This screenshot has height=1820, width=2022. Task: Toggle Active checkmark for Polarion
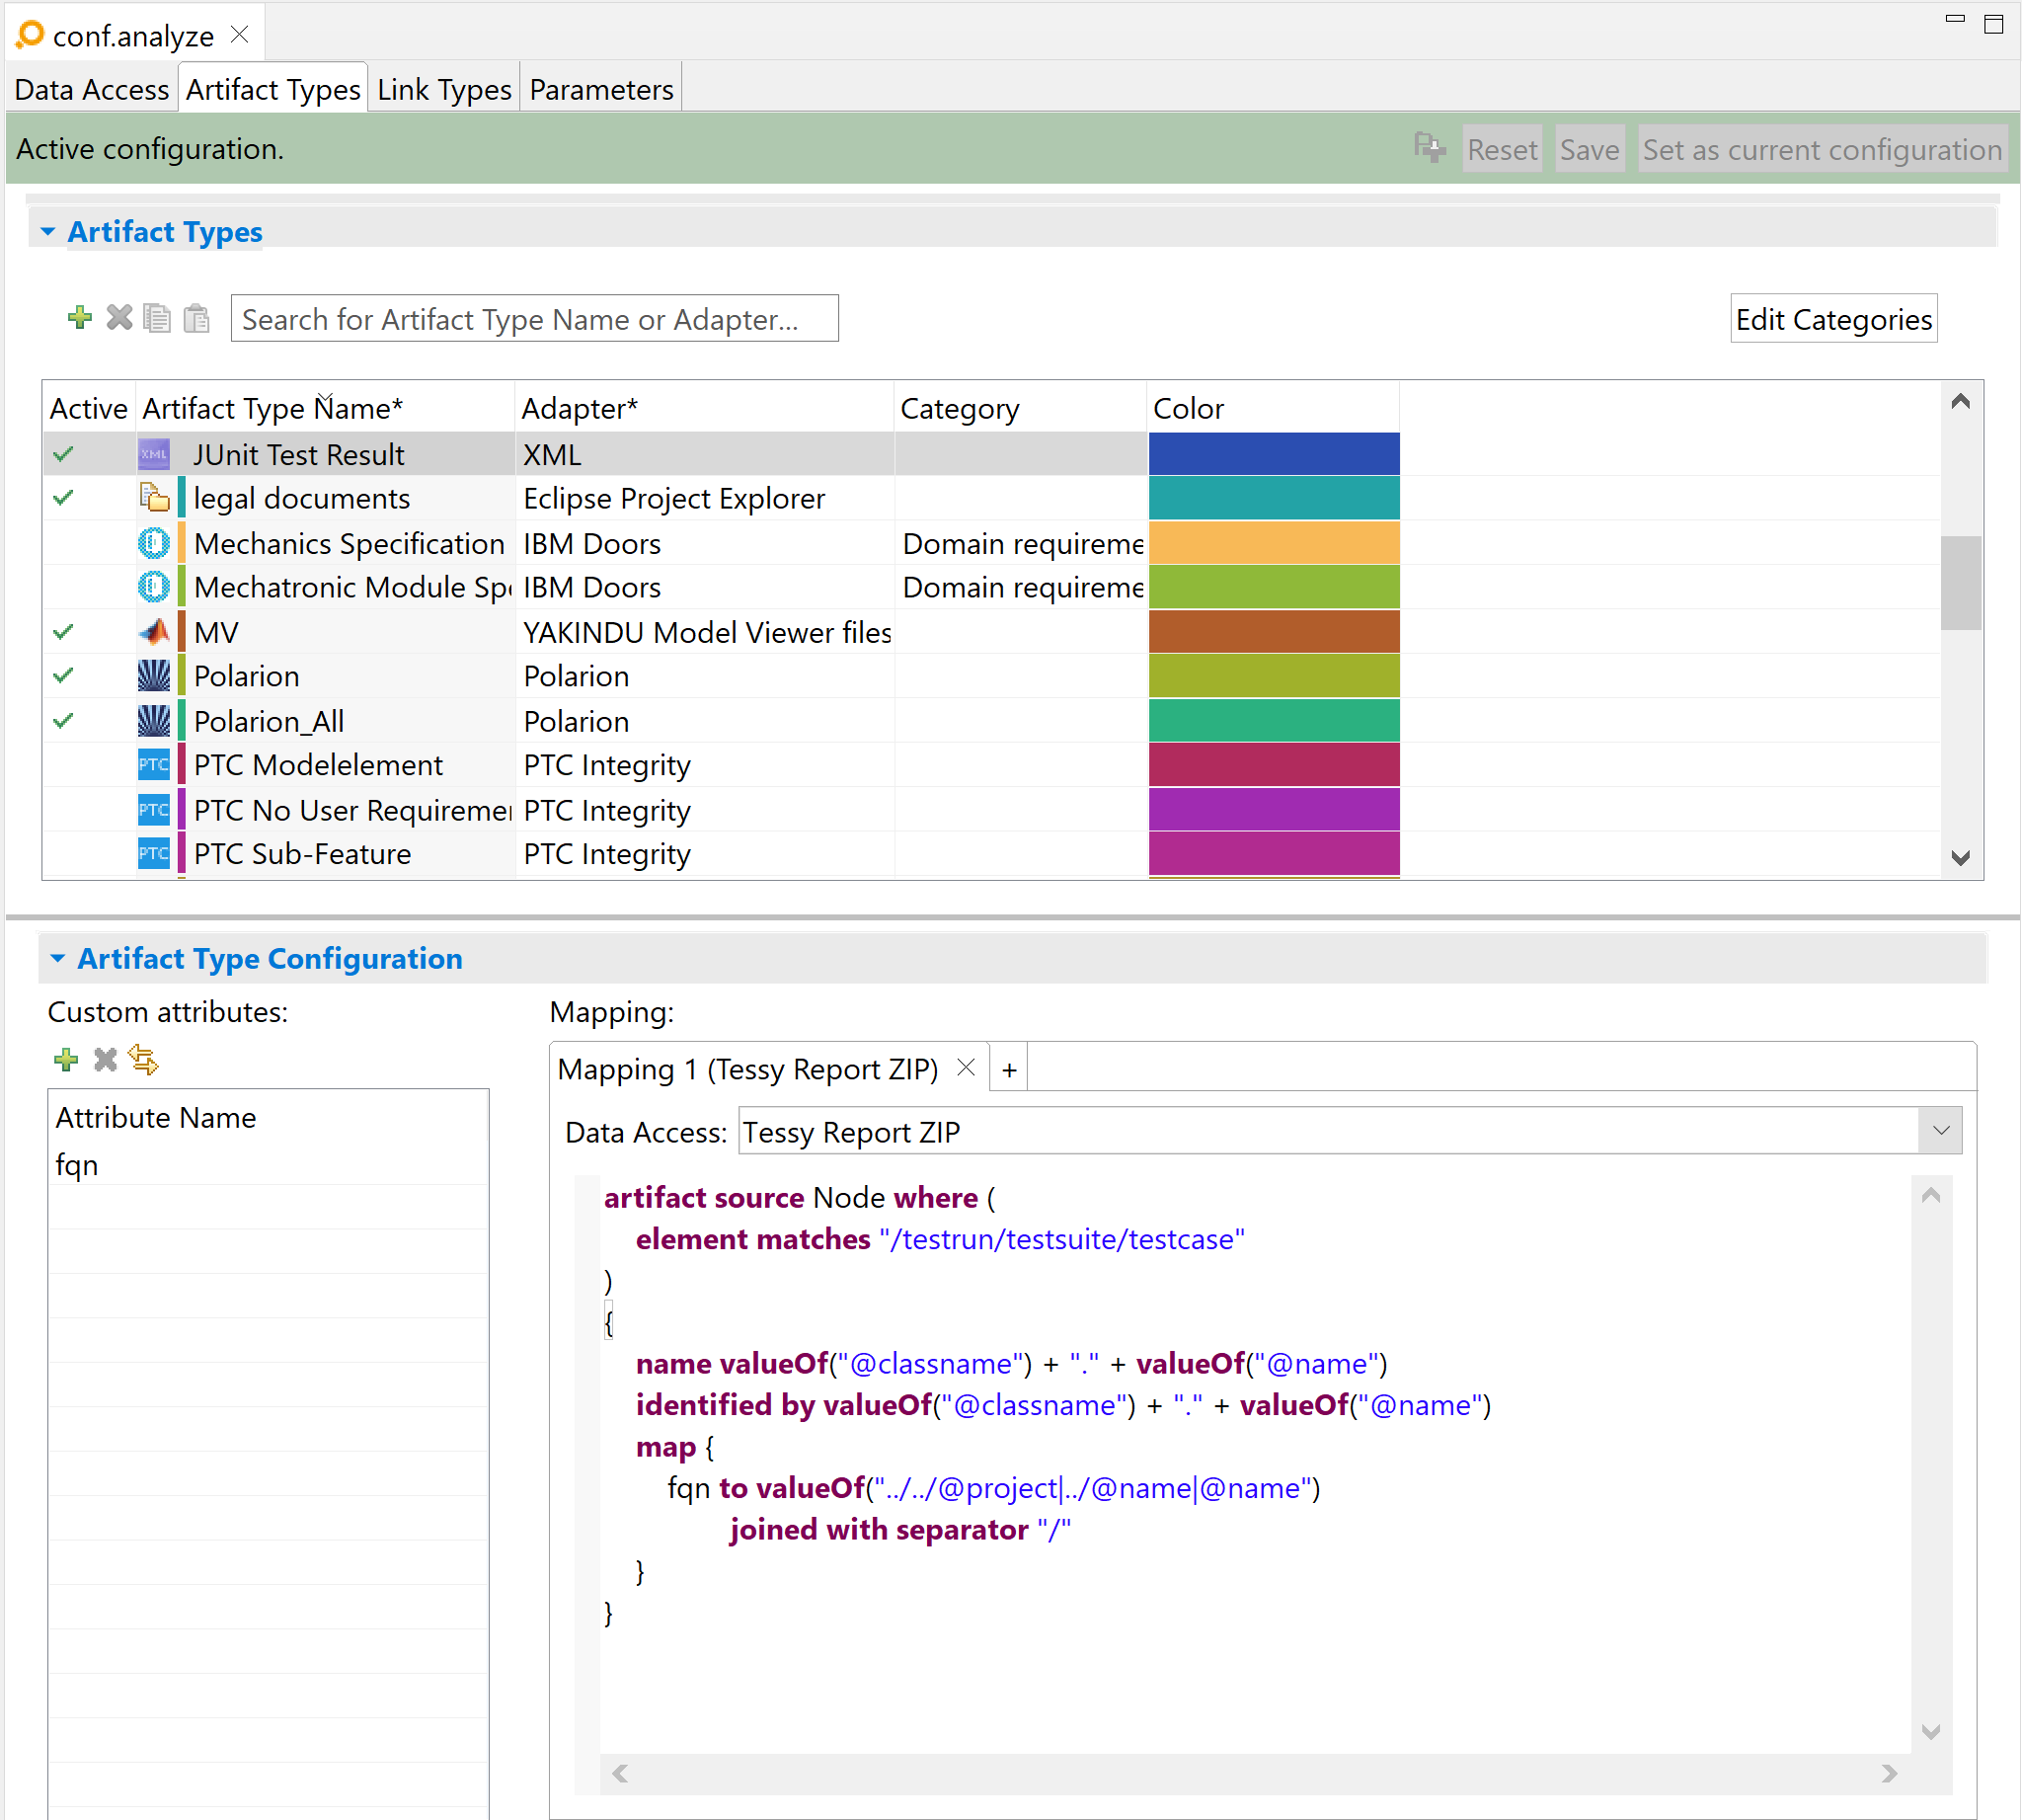click(64, 676)
